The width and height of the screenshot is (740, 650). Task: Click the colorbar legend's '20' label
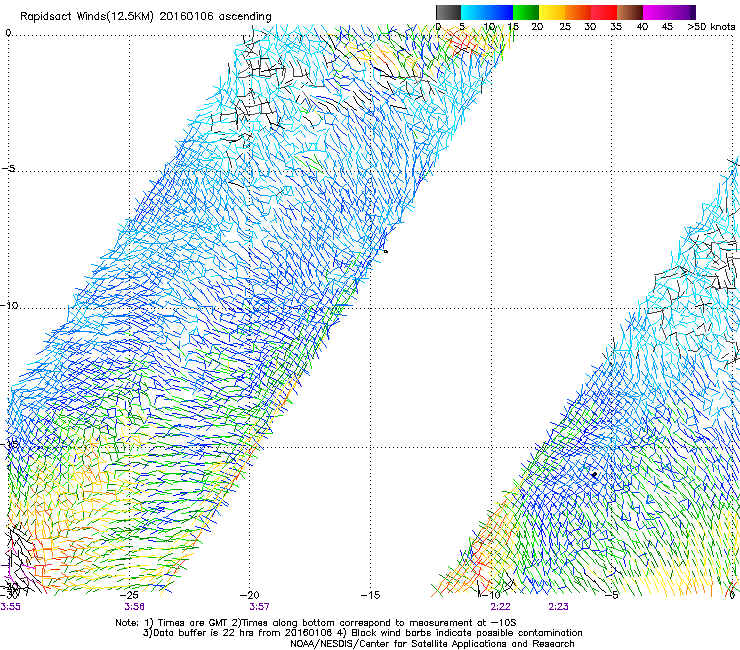pyautogui.click(x=537, y=27)
